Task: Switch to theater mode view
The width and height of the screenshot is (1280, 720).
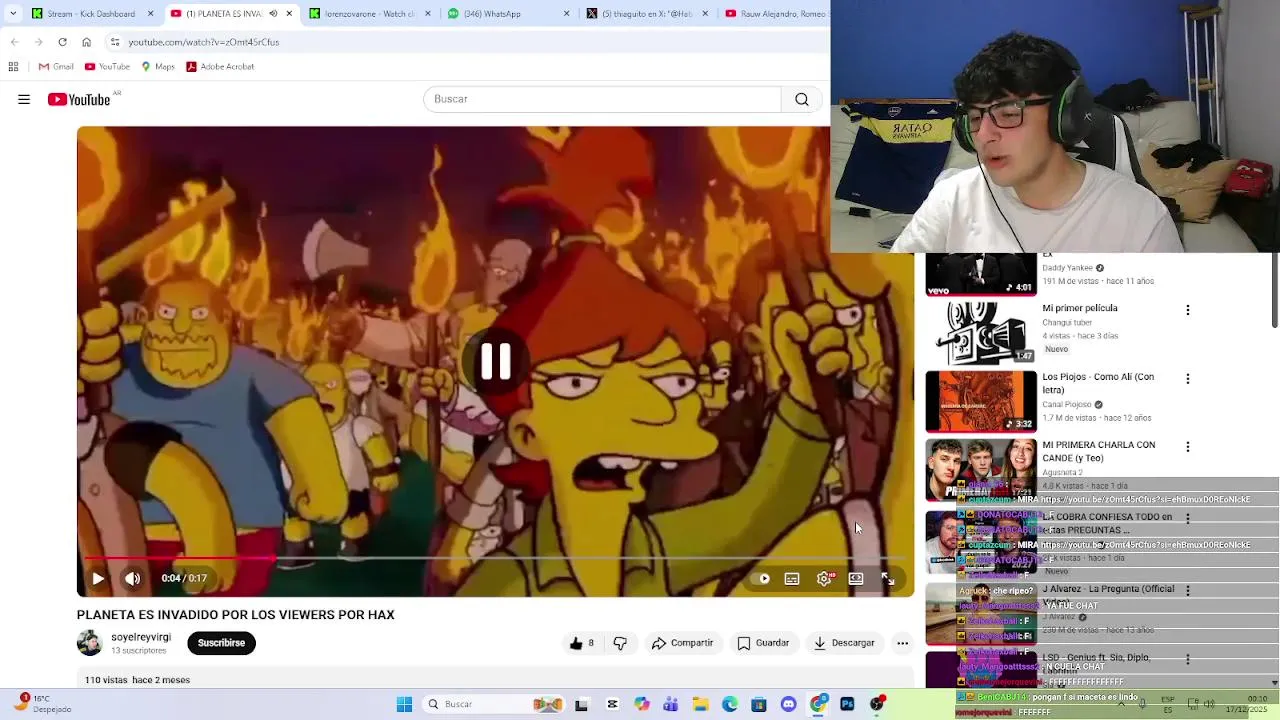Action: coord(856,578)
